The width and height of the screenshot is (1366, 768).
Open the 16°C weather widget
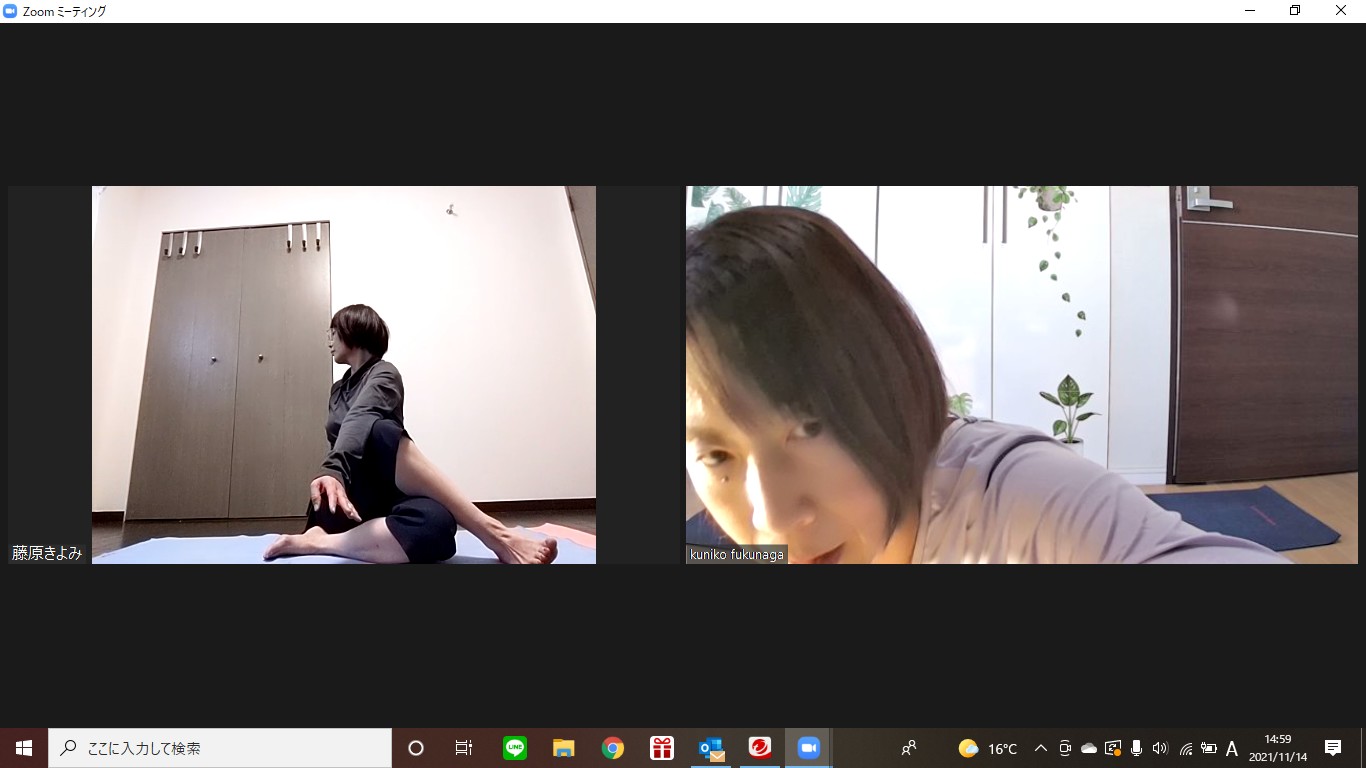[x=988, y=748]
